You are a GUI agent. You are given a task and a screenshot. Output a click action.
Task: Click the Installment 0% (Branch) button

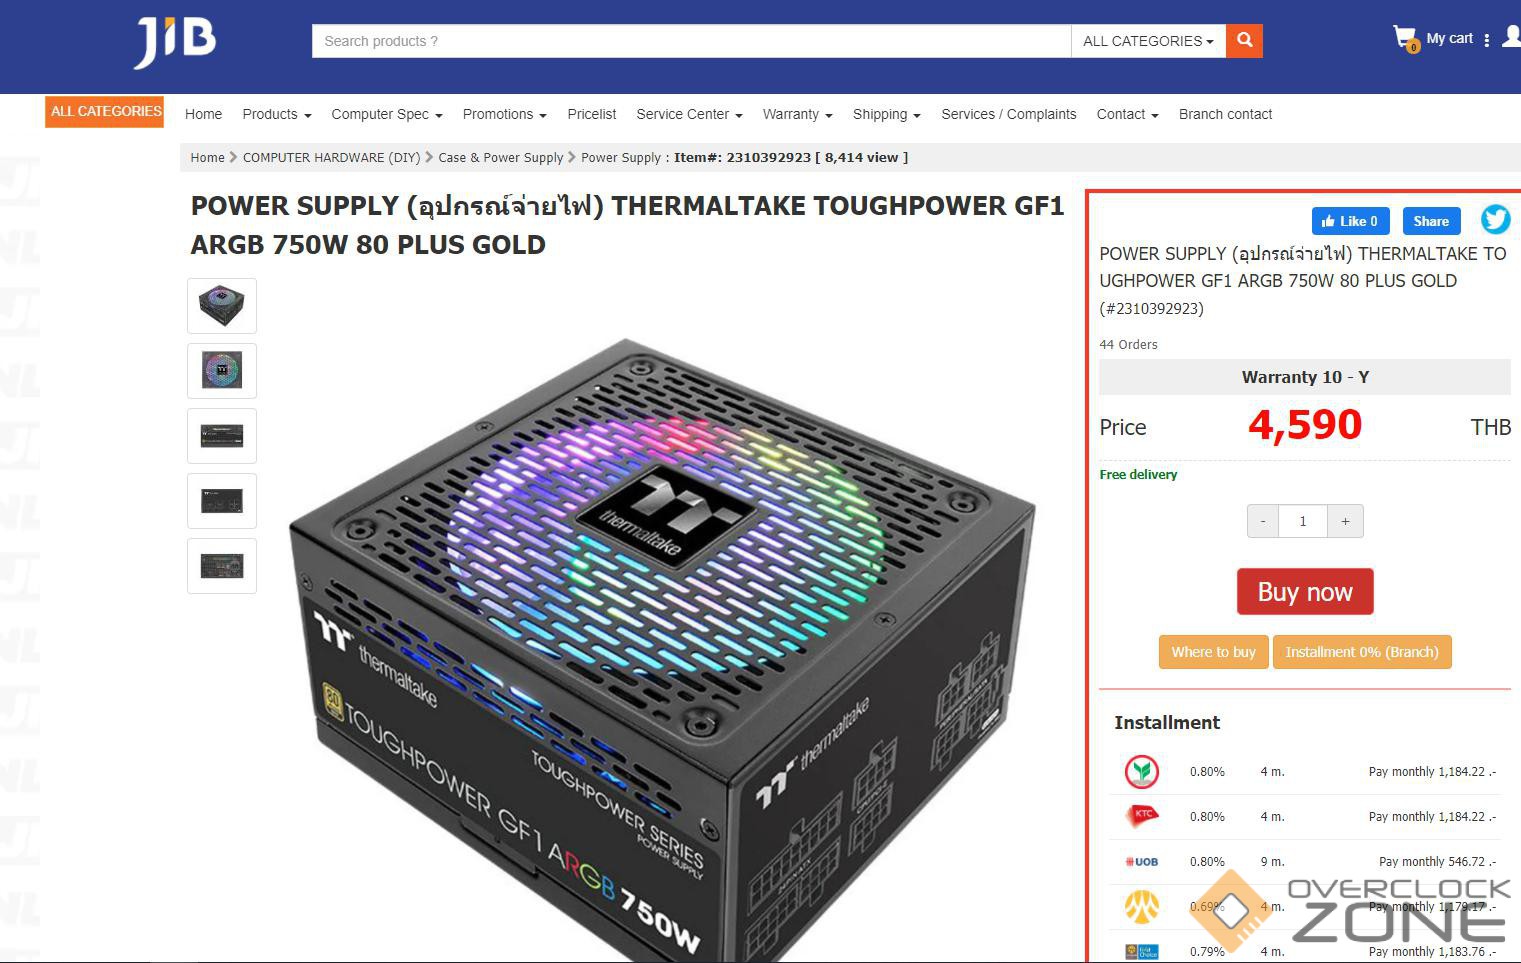tap(1361, 652)
